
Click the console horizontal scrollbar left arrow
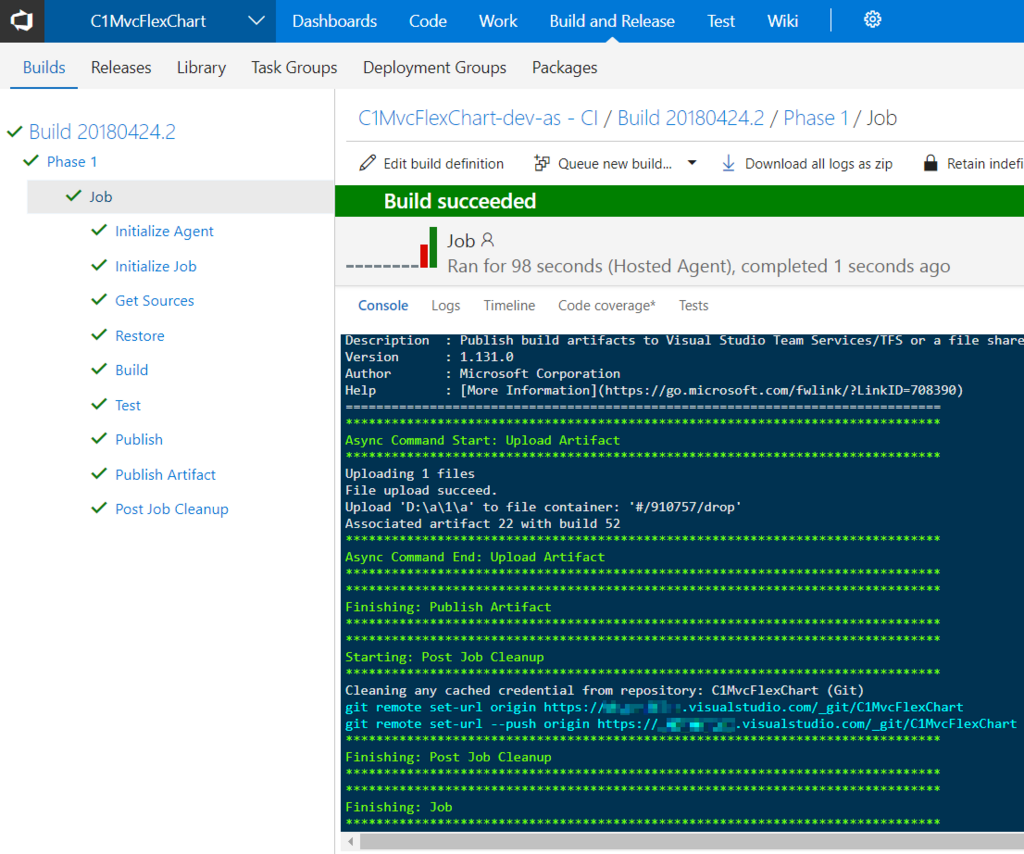pos(351,842)
